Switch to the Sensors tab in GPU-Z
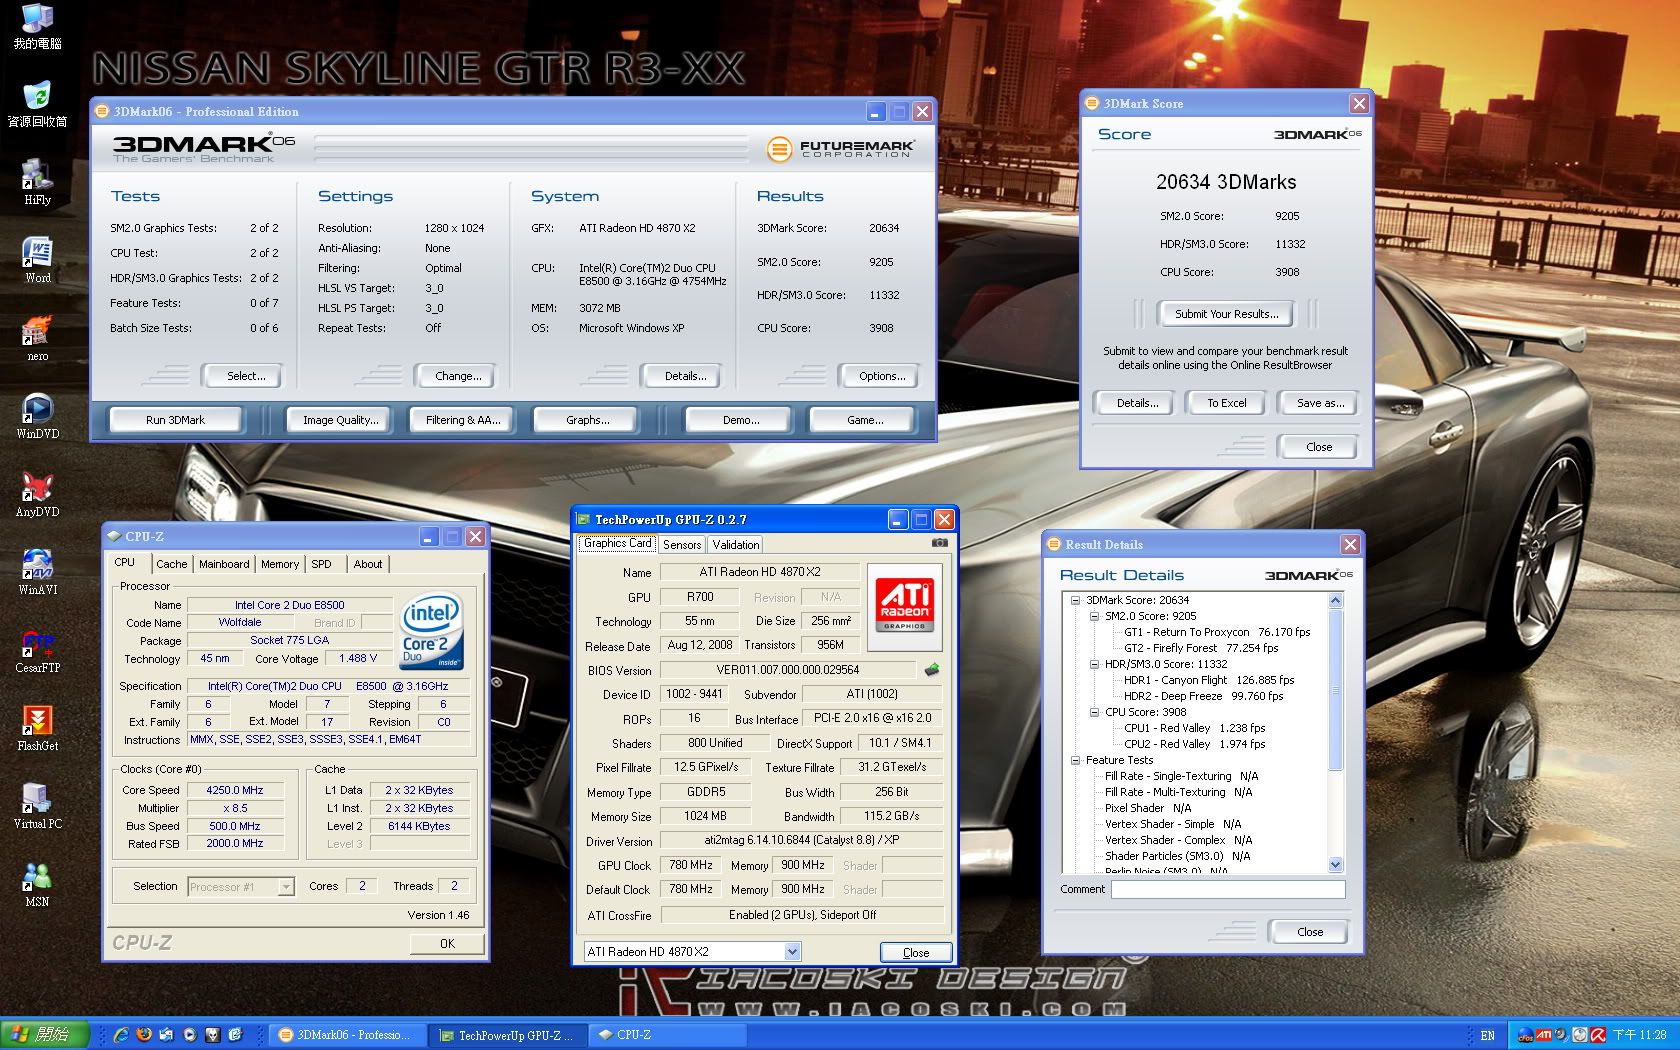Image resolution: width=1680 pixels, height=1050 pixels. tap(682, 545)
